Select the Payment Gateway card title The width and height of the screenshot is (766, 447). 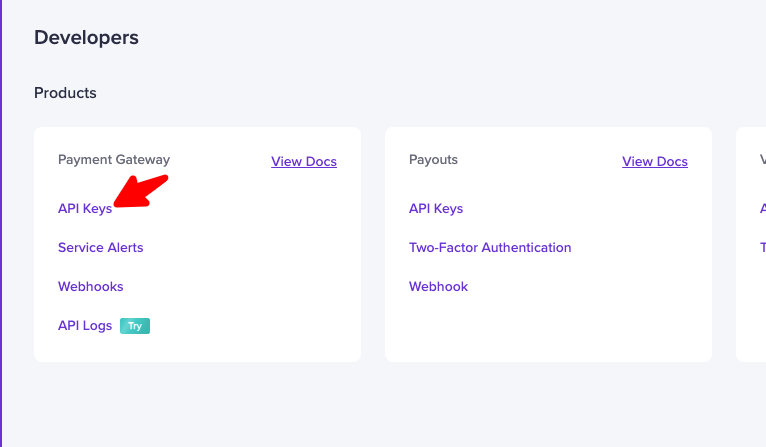114,160
